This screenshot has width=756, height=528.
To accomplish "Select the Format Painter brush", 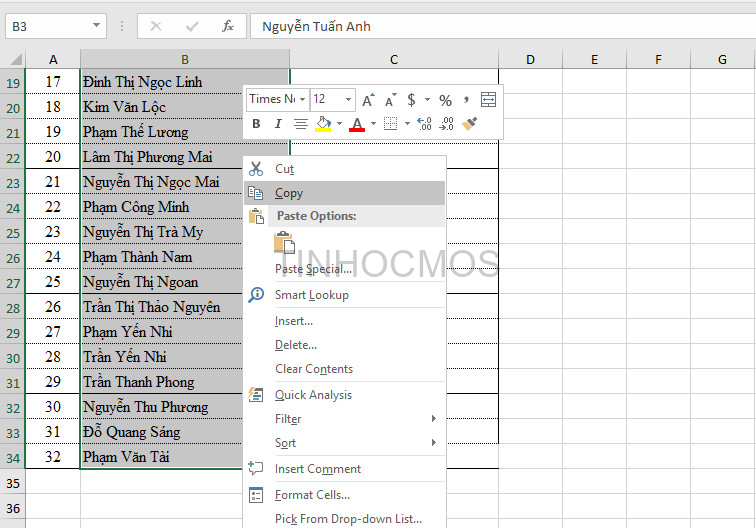I will pos(469,124).
